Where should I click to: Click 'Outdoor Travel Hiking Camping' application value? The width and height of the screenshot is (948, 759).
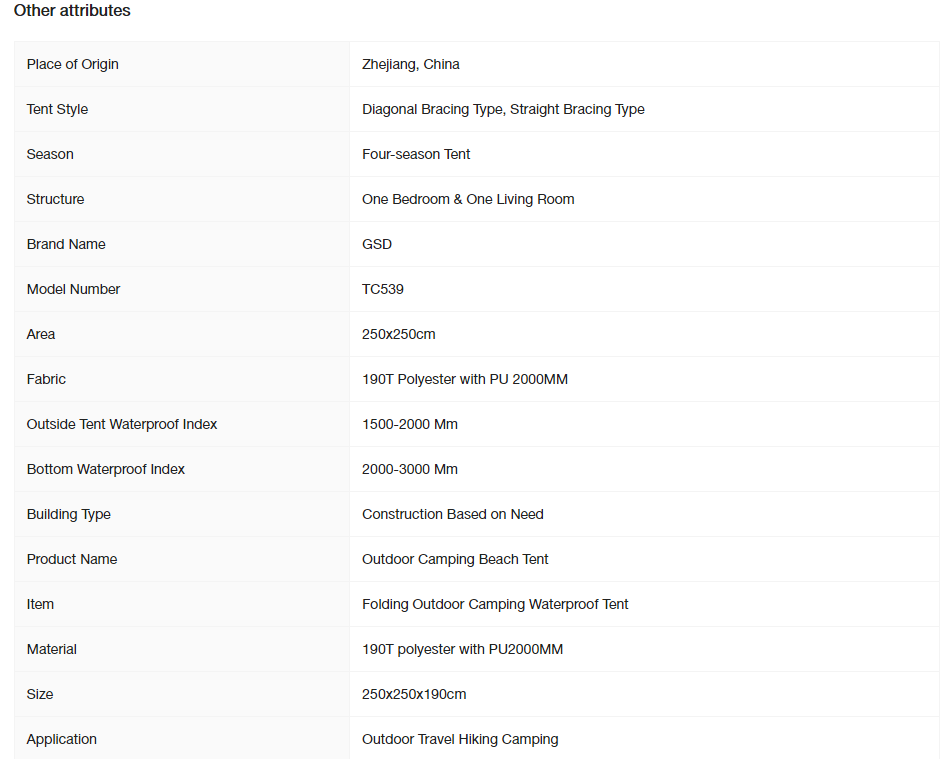(x=460, y=740)
